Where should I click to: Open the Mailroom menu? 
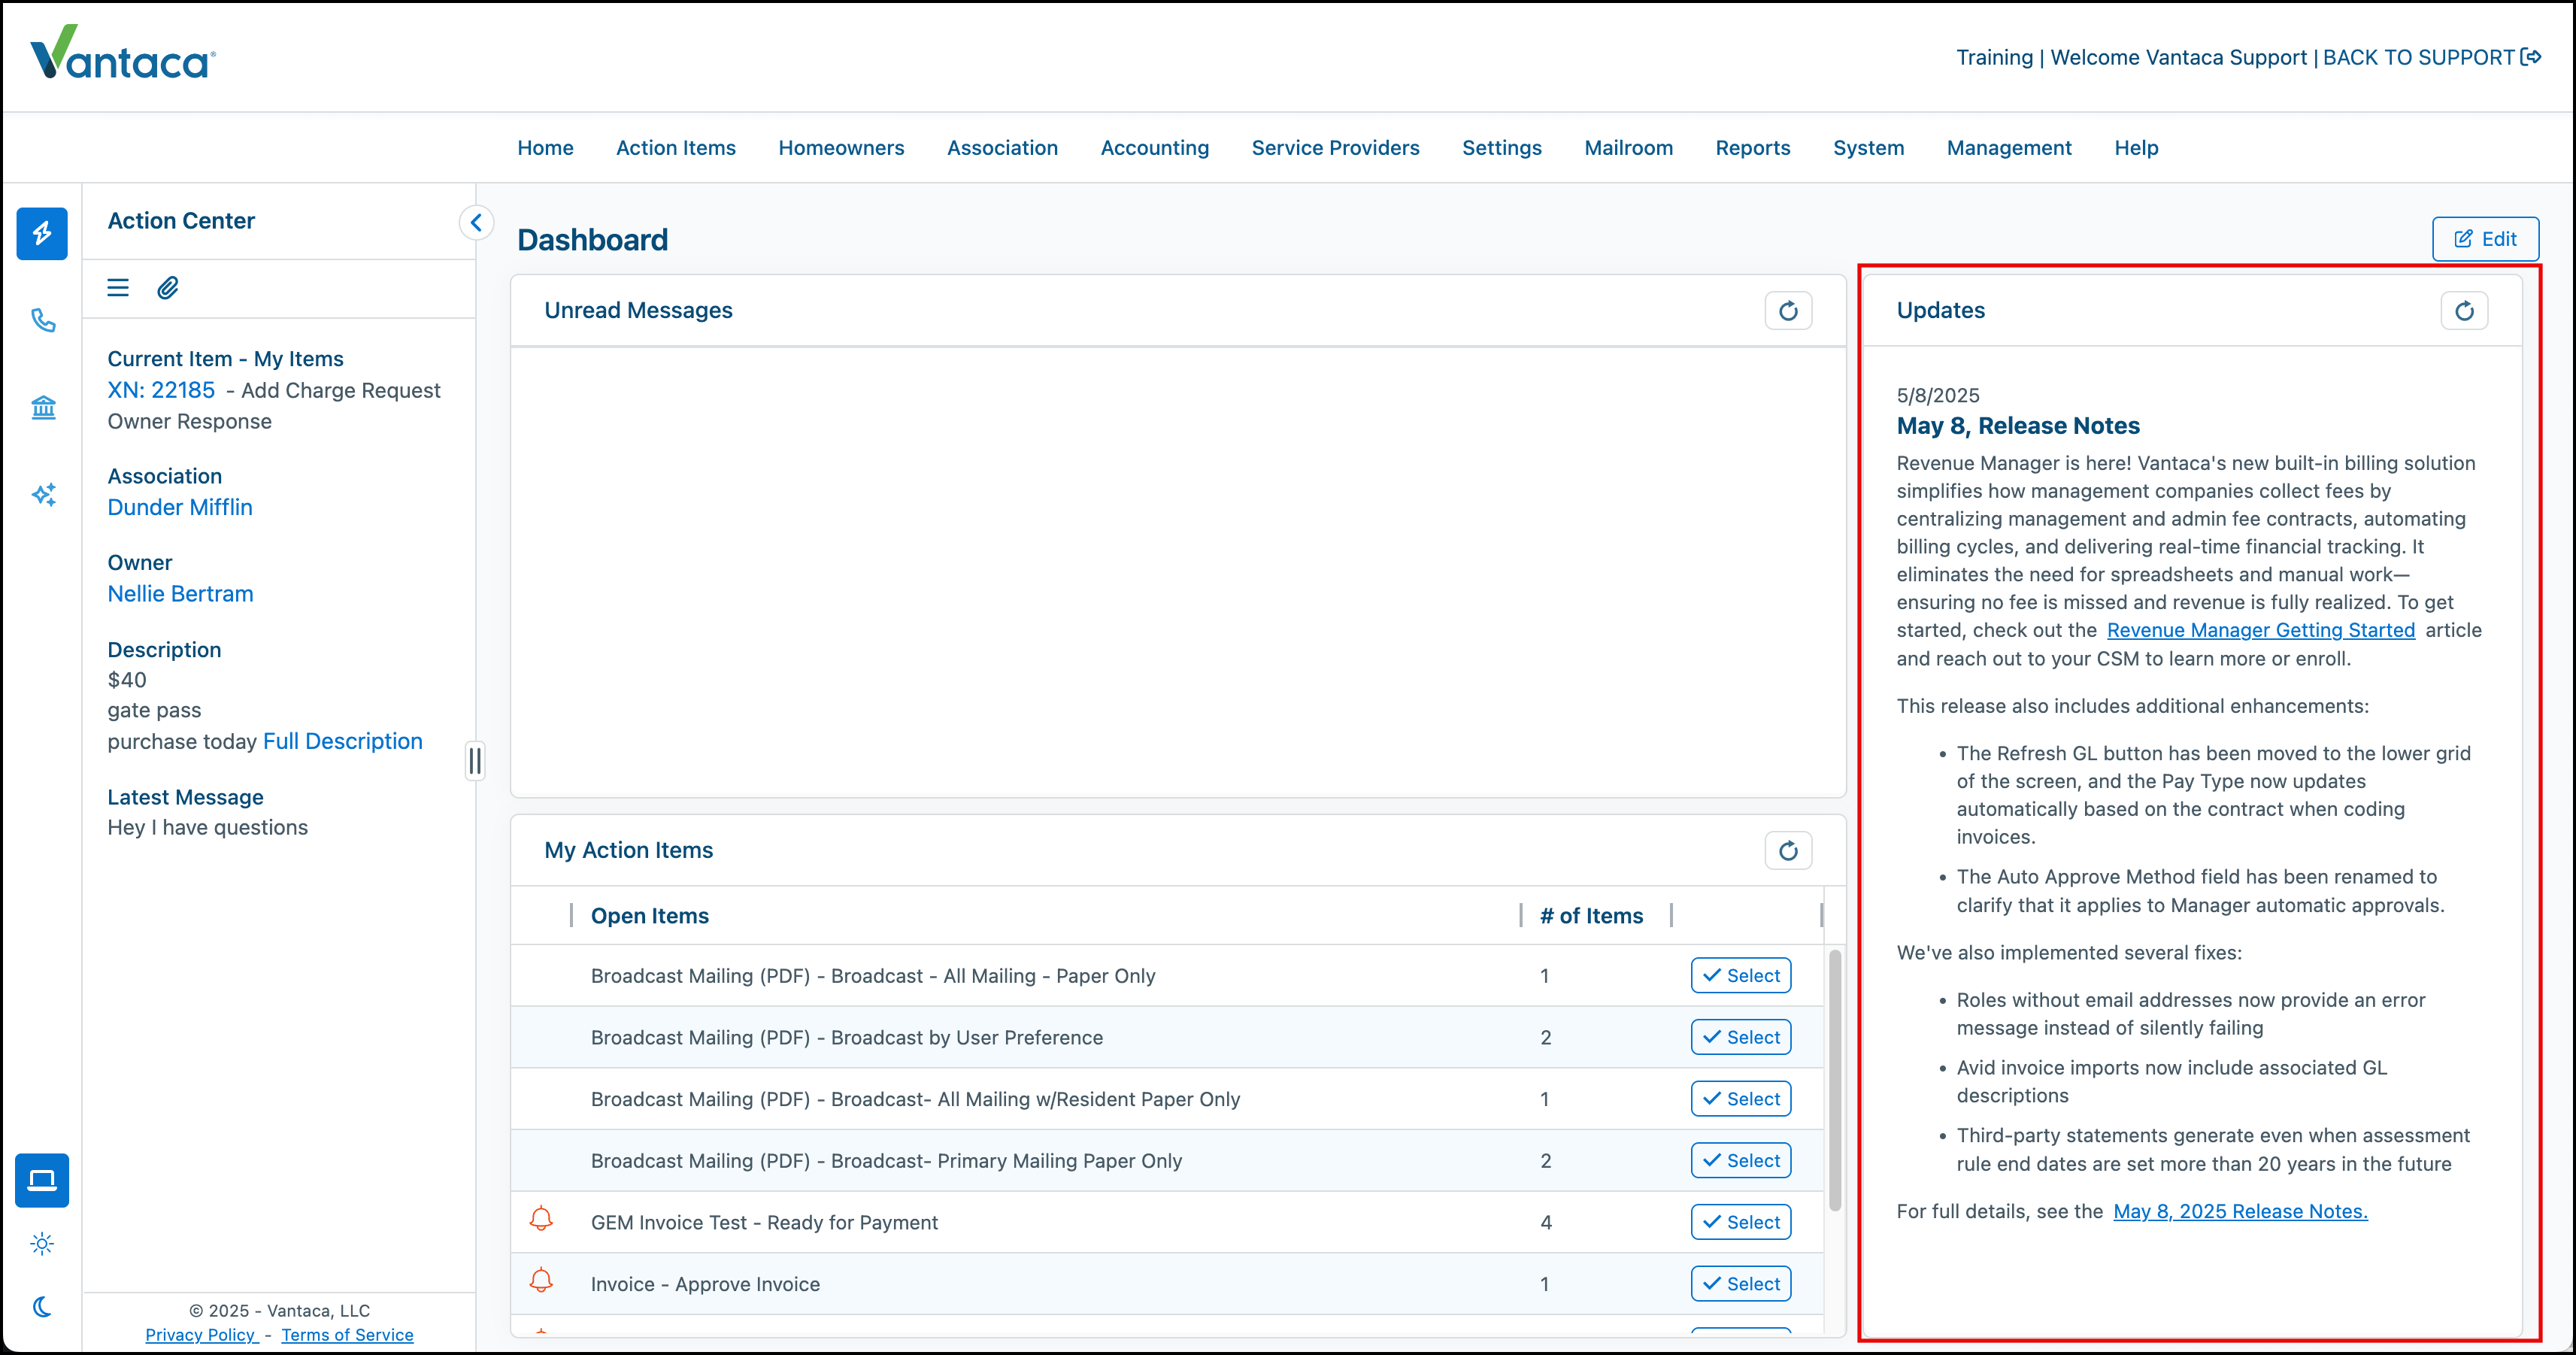1628,148
